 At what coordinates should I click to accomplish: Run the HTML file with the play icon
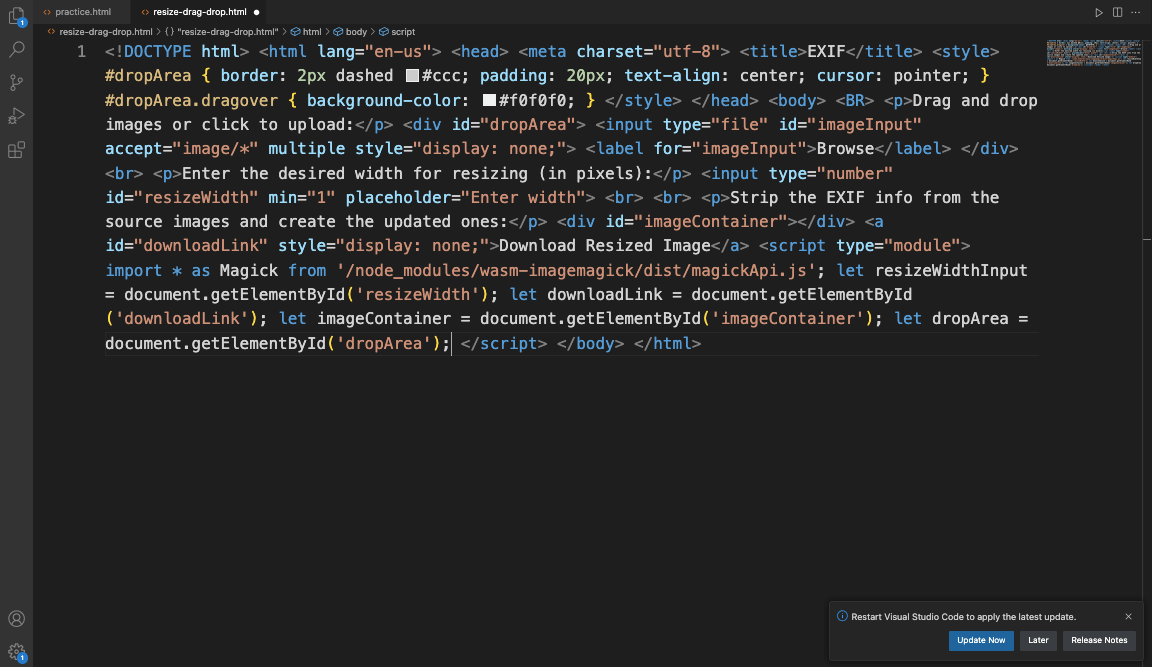click(1099, 11)
